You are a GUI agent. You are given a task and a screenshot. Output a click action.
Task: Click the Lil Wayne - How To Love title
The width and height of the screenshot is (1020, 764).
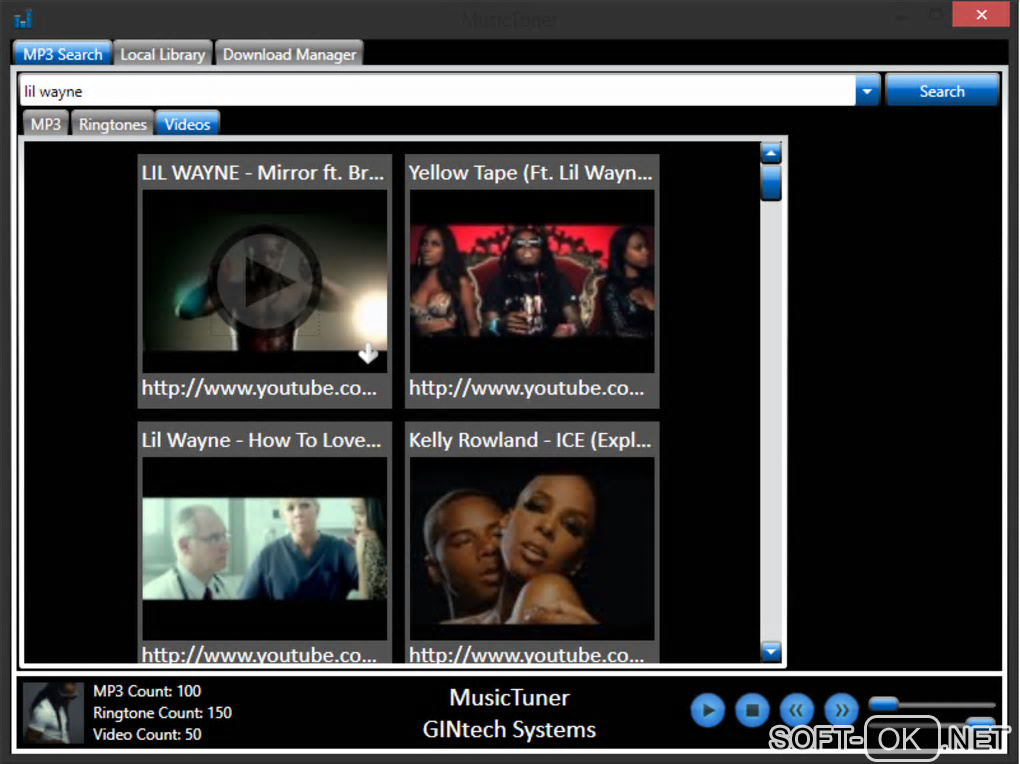[x=261, y=440]
